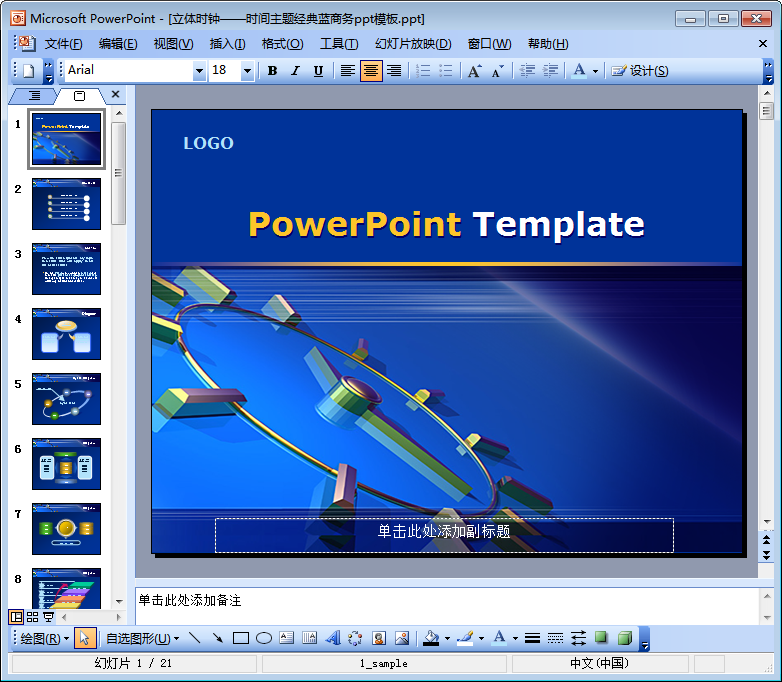Image resolution: width=782 pixels, height=682 pixels.
Task: Select the Oval drawing tool
Action: click(264, 638)
